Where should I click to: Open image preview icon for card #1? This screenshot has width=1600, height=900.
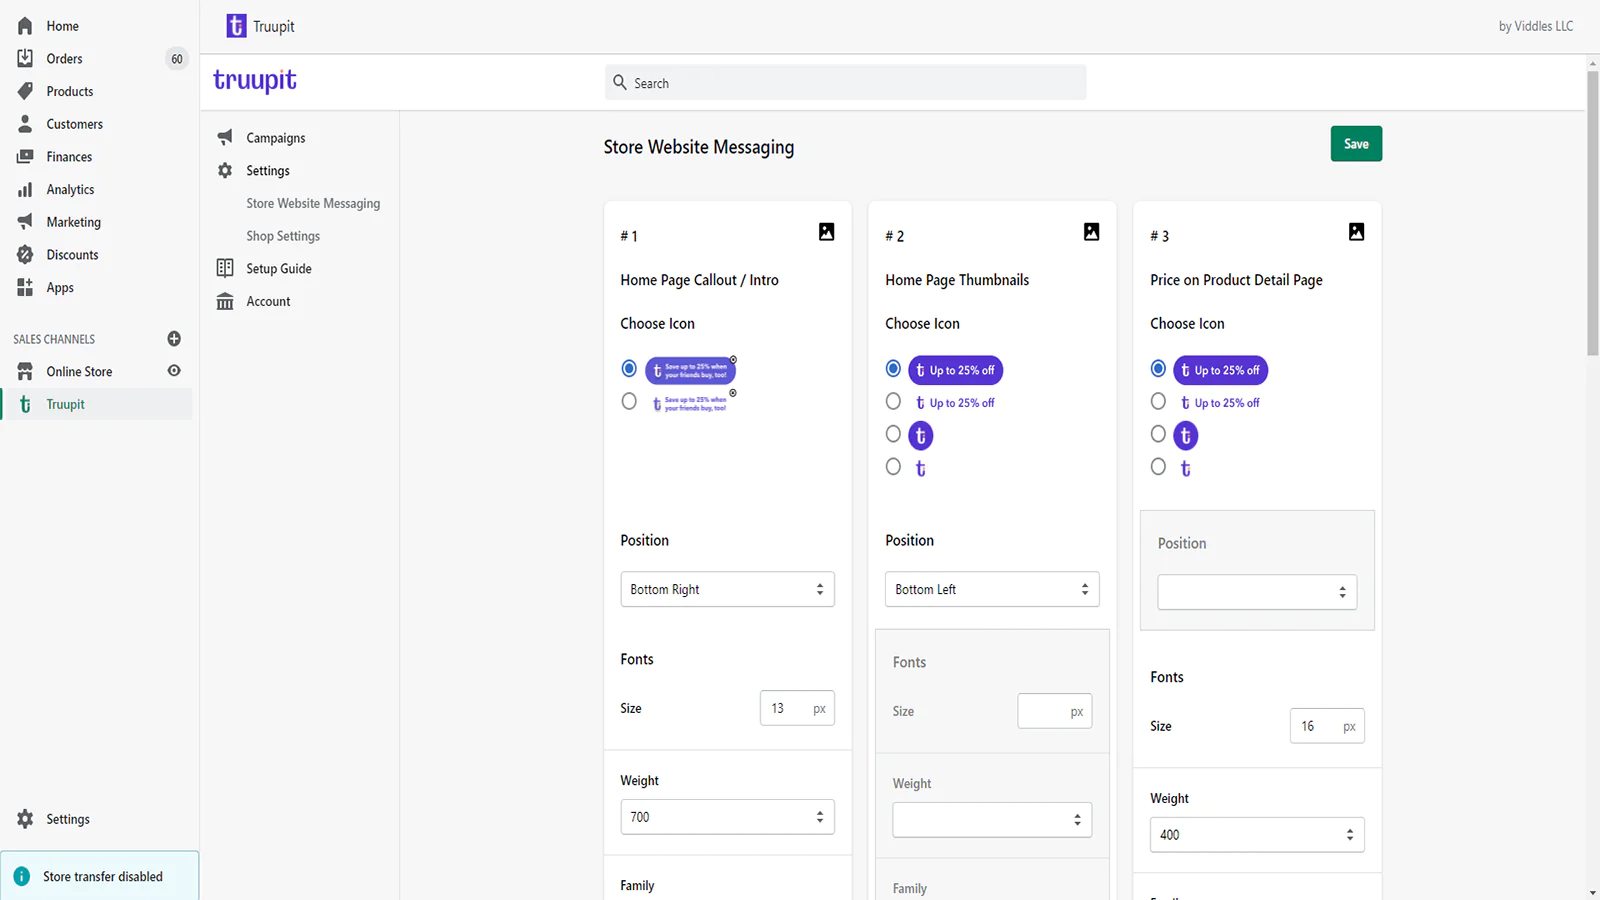point(826,232)
